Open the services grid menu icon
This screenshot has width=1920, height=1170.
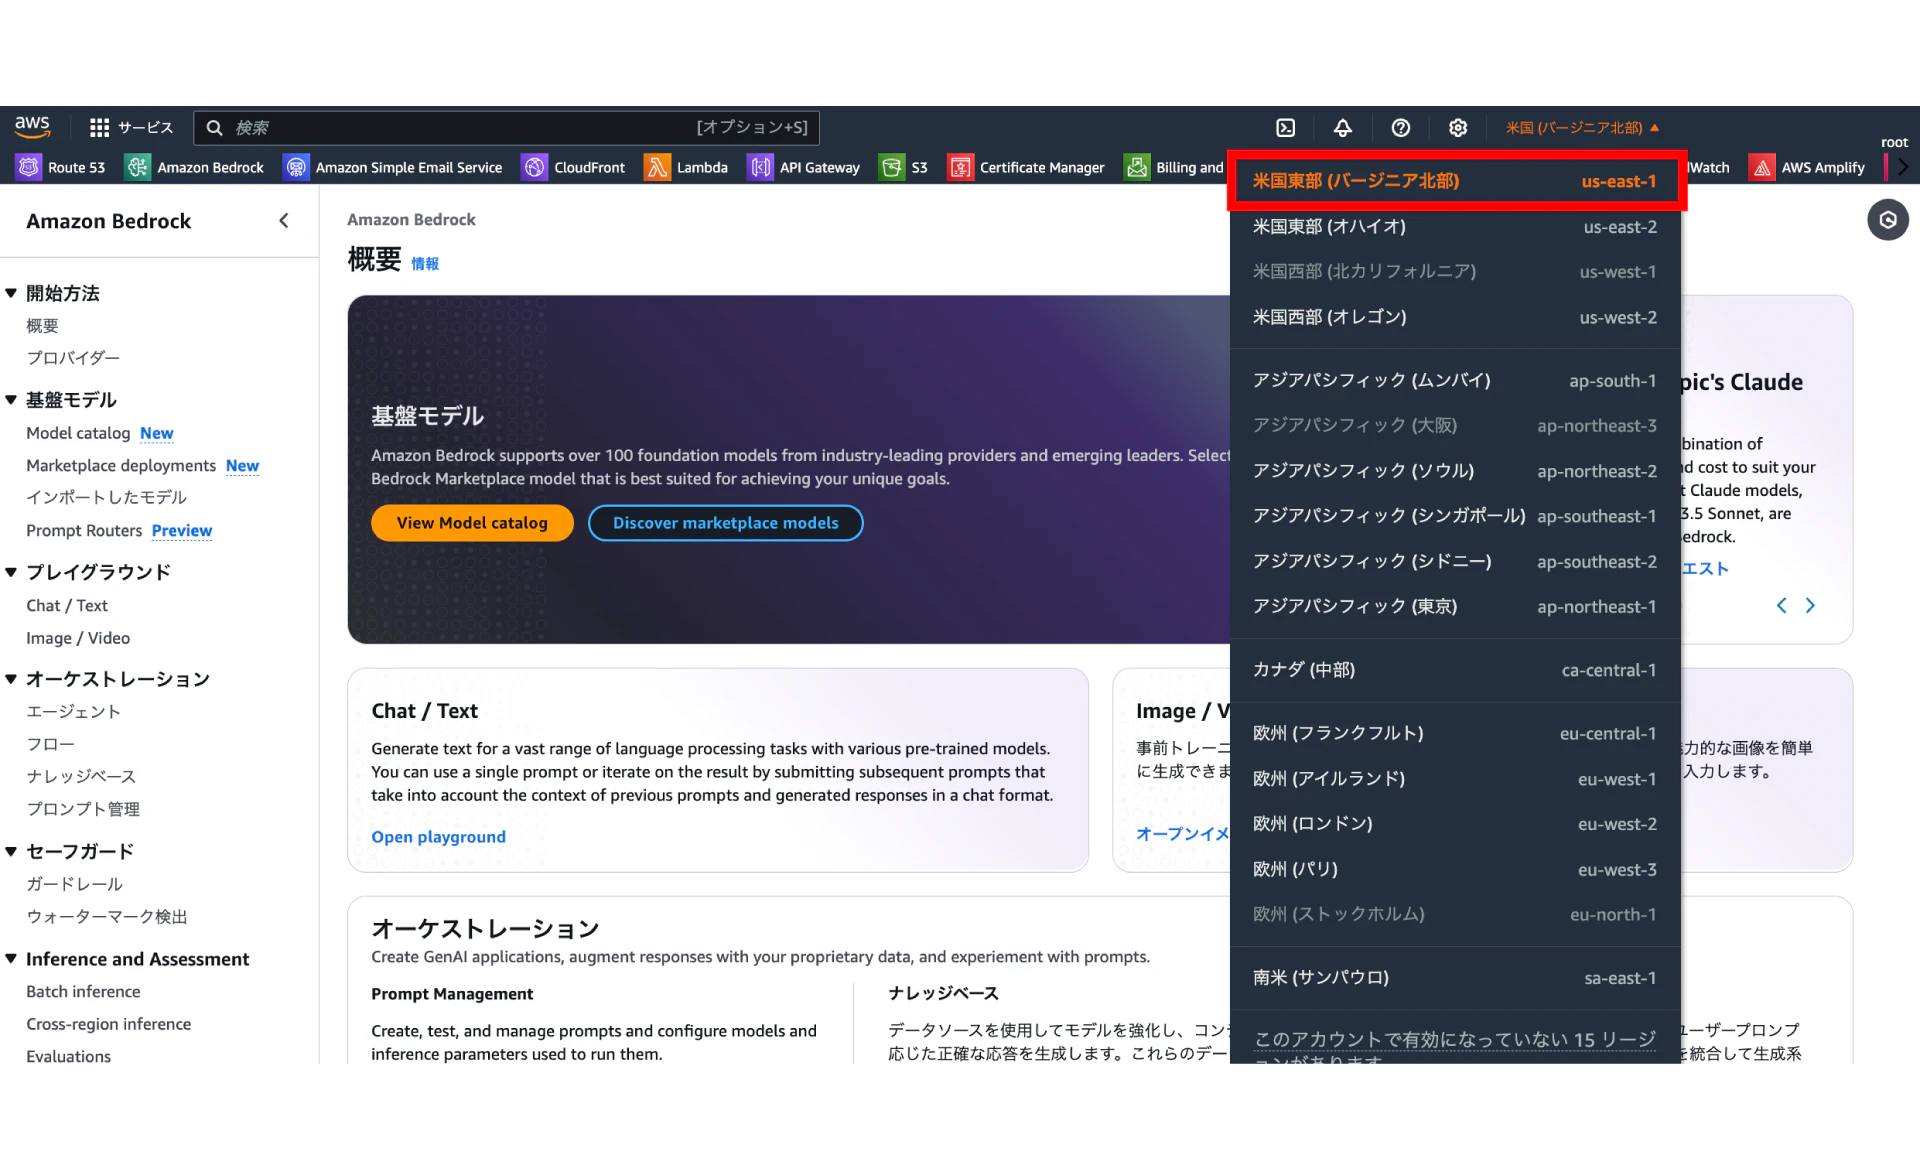tap(99, 128)
